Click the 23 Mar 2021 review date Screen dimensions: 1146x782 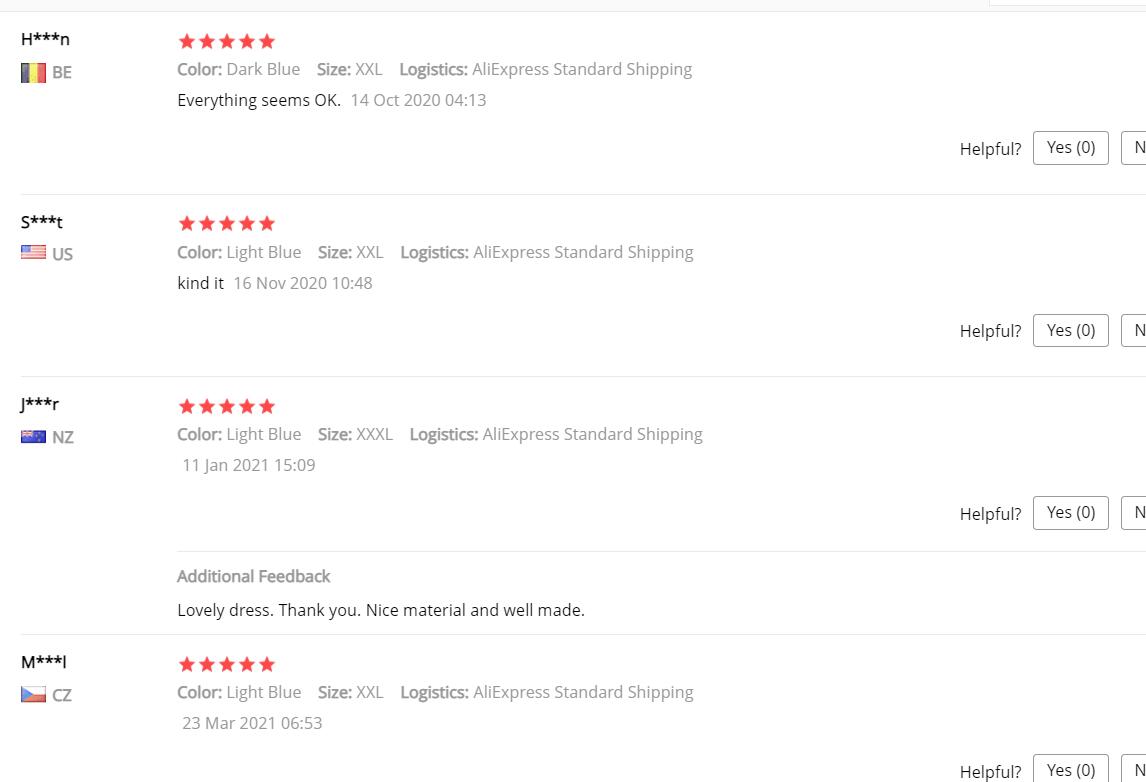(x=252, y=723)
